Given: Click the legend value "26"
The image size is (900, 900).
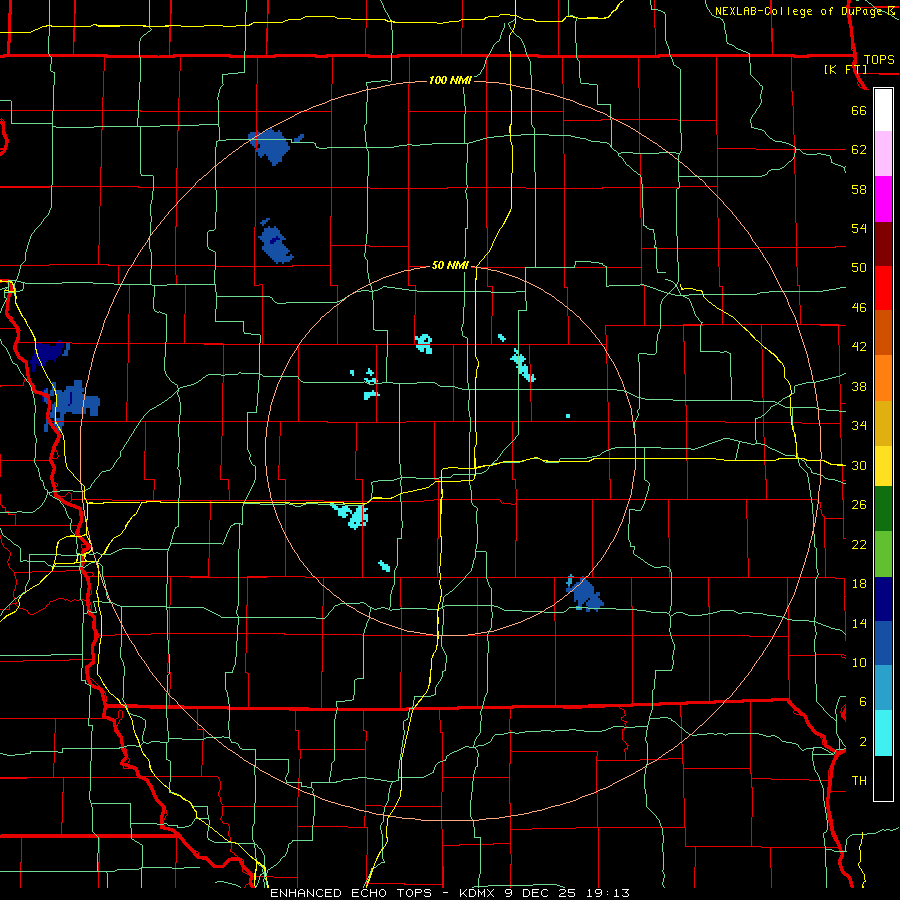Looking at the screenshot, I should (859, 505).
